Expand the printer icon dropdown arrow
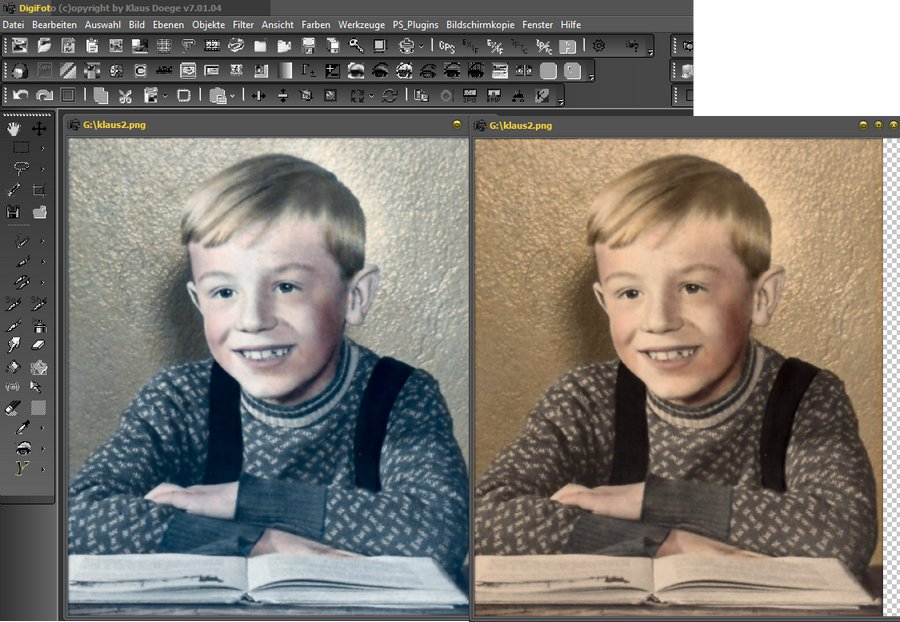900x622 pixels. pos(421,46)
